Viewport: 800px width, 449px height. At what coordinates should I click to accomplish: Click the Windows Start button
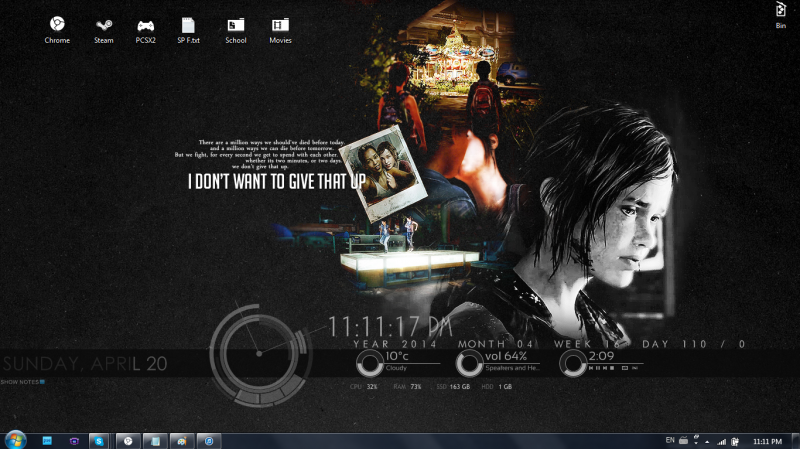16,440
